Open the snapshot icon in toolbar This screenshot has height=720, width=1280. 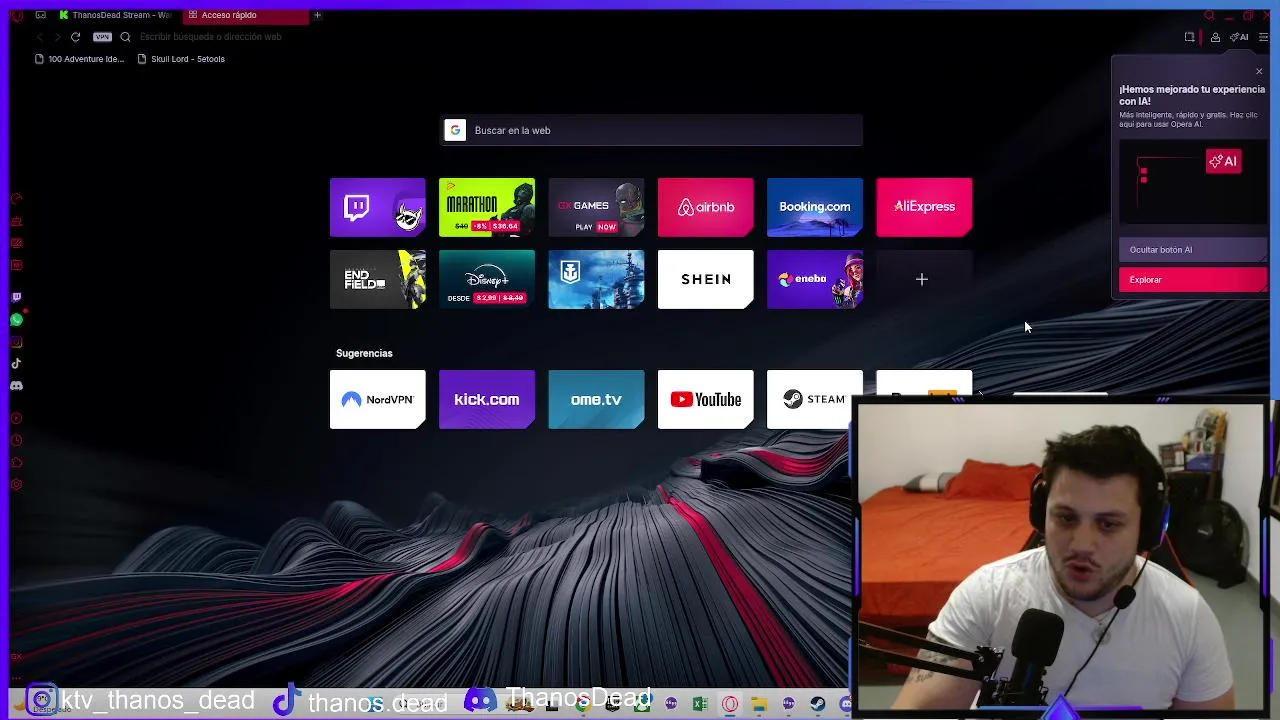point(1189,37)
